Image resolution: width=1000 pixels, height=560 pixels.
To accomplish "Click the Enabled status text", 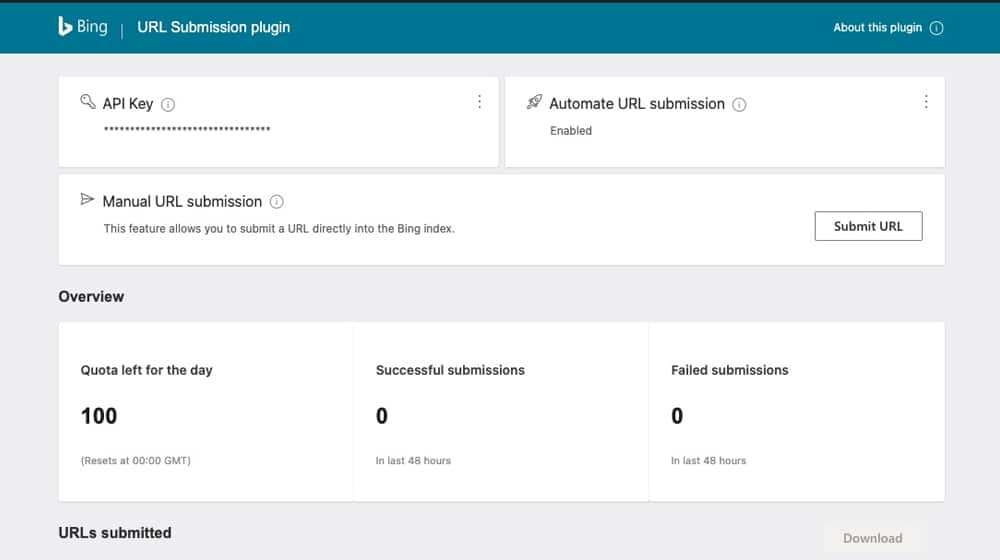I will tap(571, 131).
